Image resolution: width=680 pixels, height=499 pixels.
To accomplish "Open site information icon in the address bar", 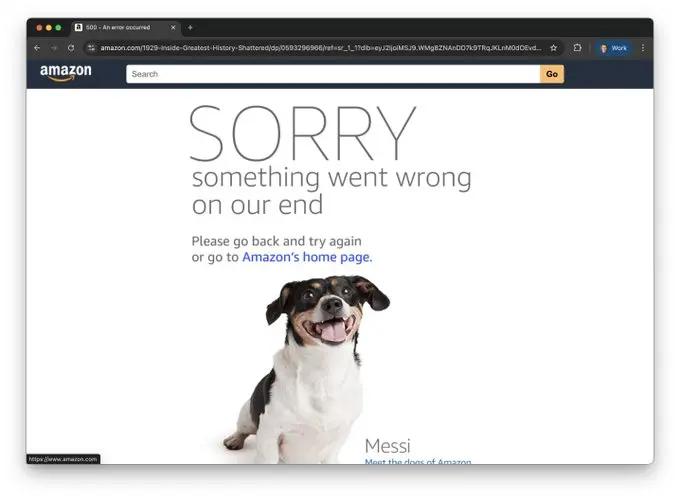I will tap(91, 48).
